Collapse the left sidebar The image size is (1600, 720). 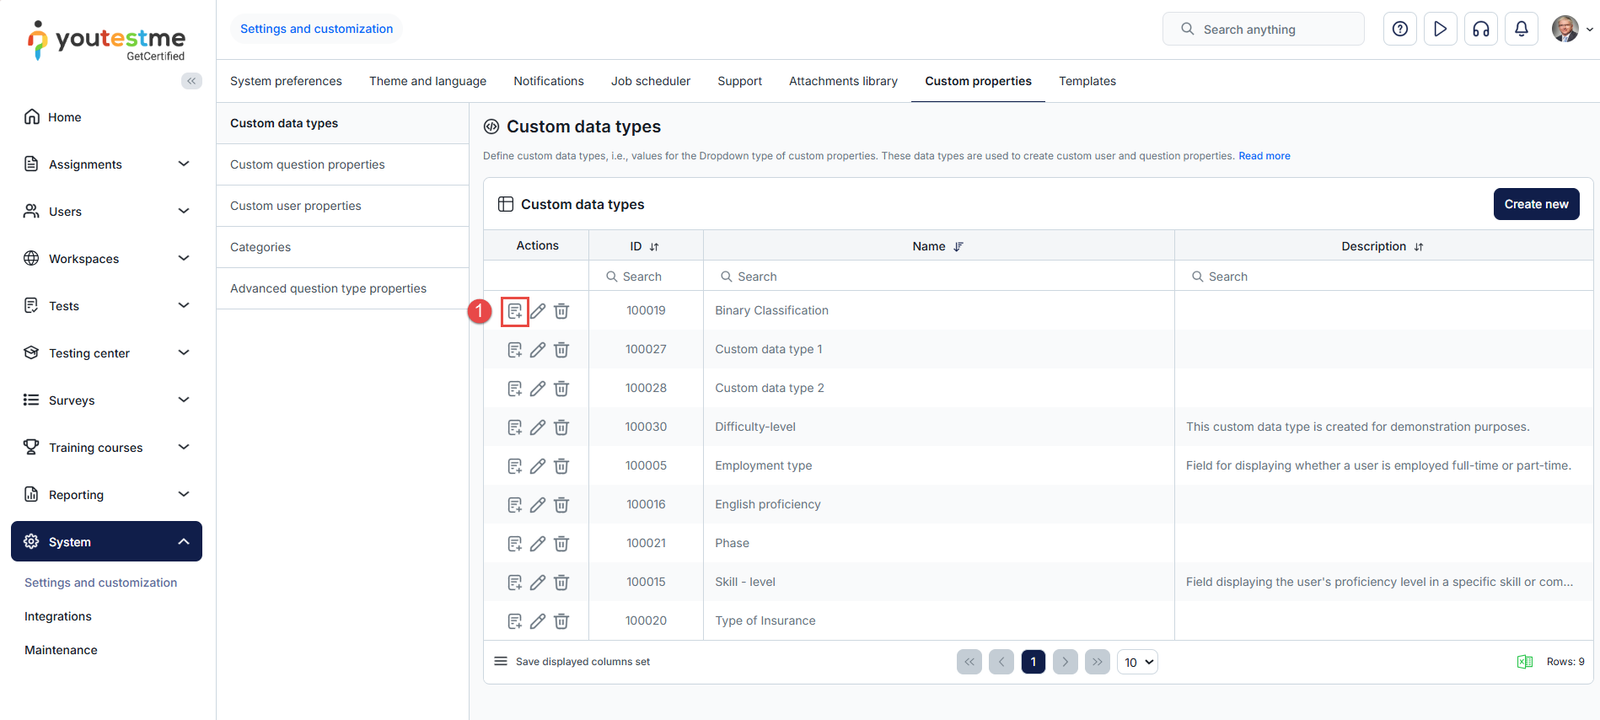click(191, 81)
